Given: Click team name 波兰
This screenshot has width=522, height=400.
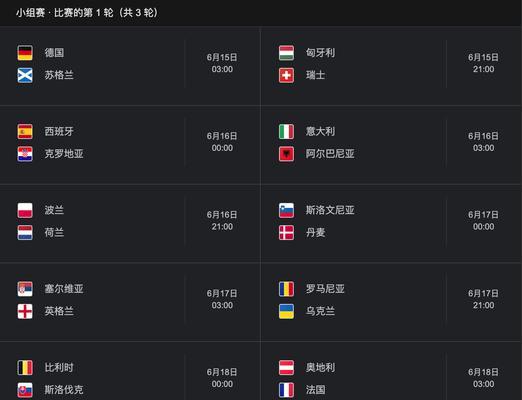Looking at the screenshot, I should [x=54, y=210].
